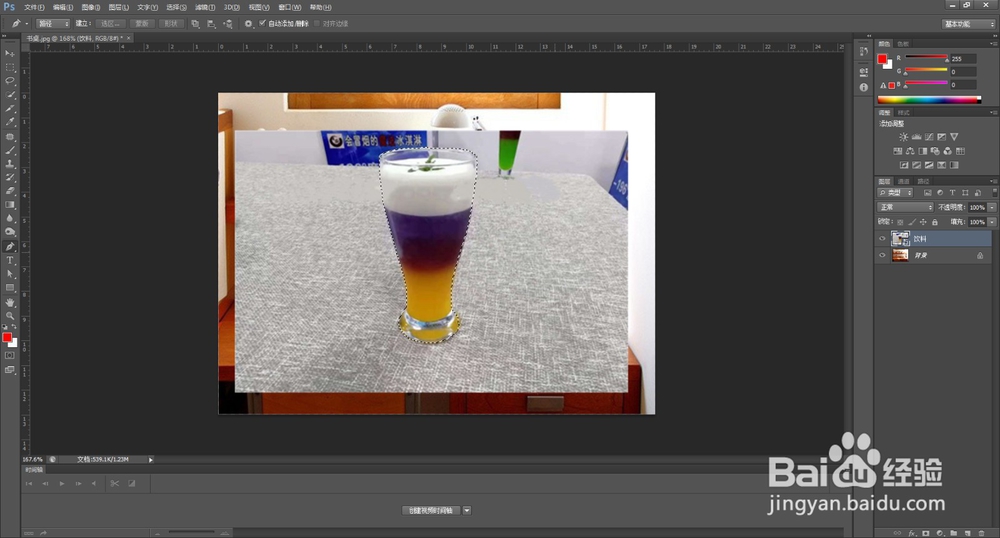Toggle lock transparent pixels
The image size is (1000, 538).
(900, 222)
